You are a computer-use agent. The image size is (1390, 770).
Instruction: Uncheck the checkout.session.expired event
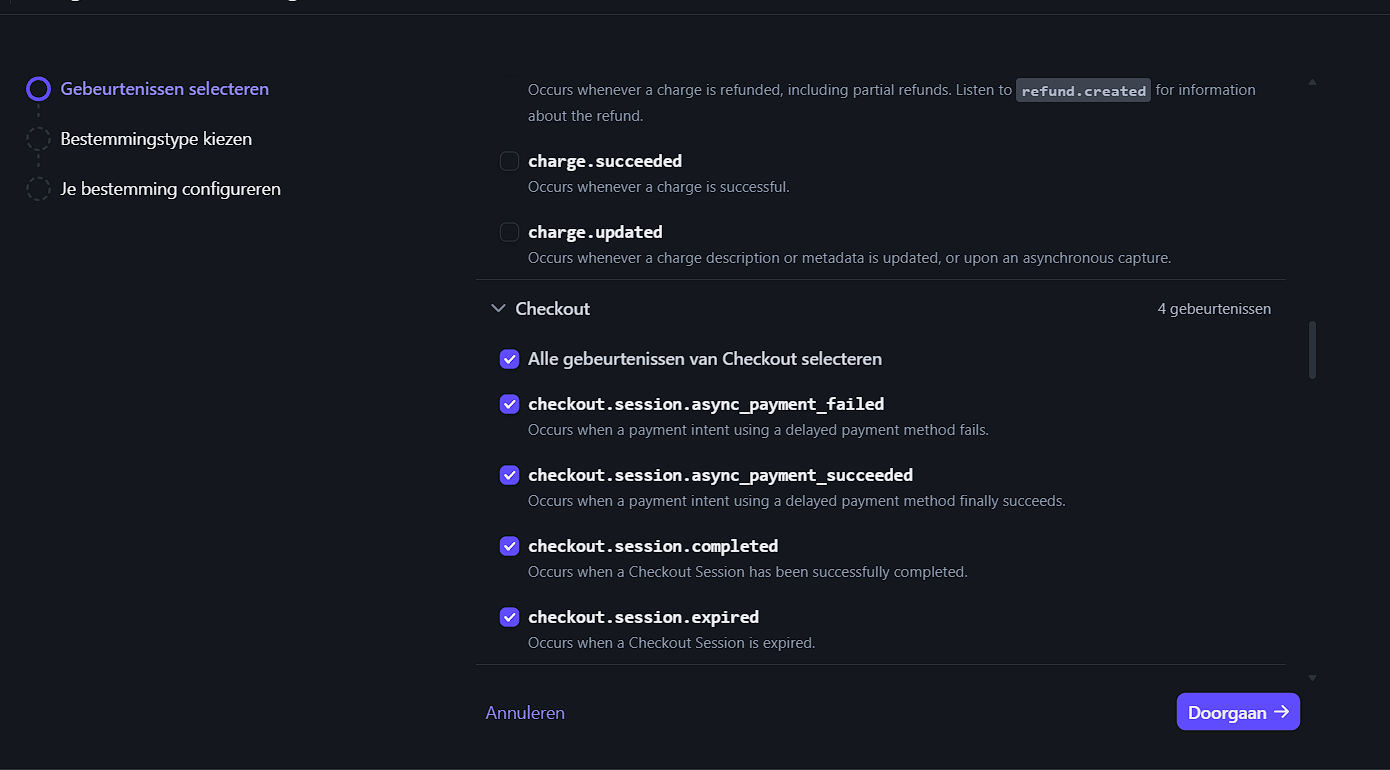509,617
